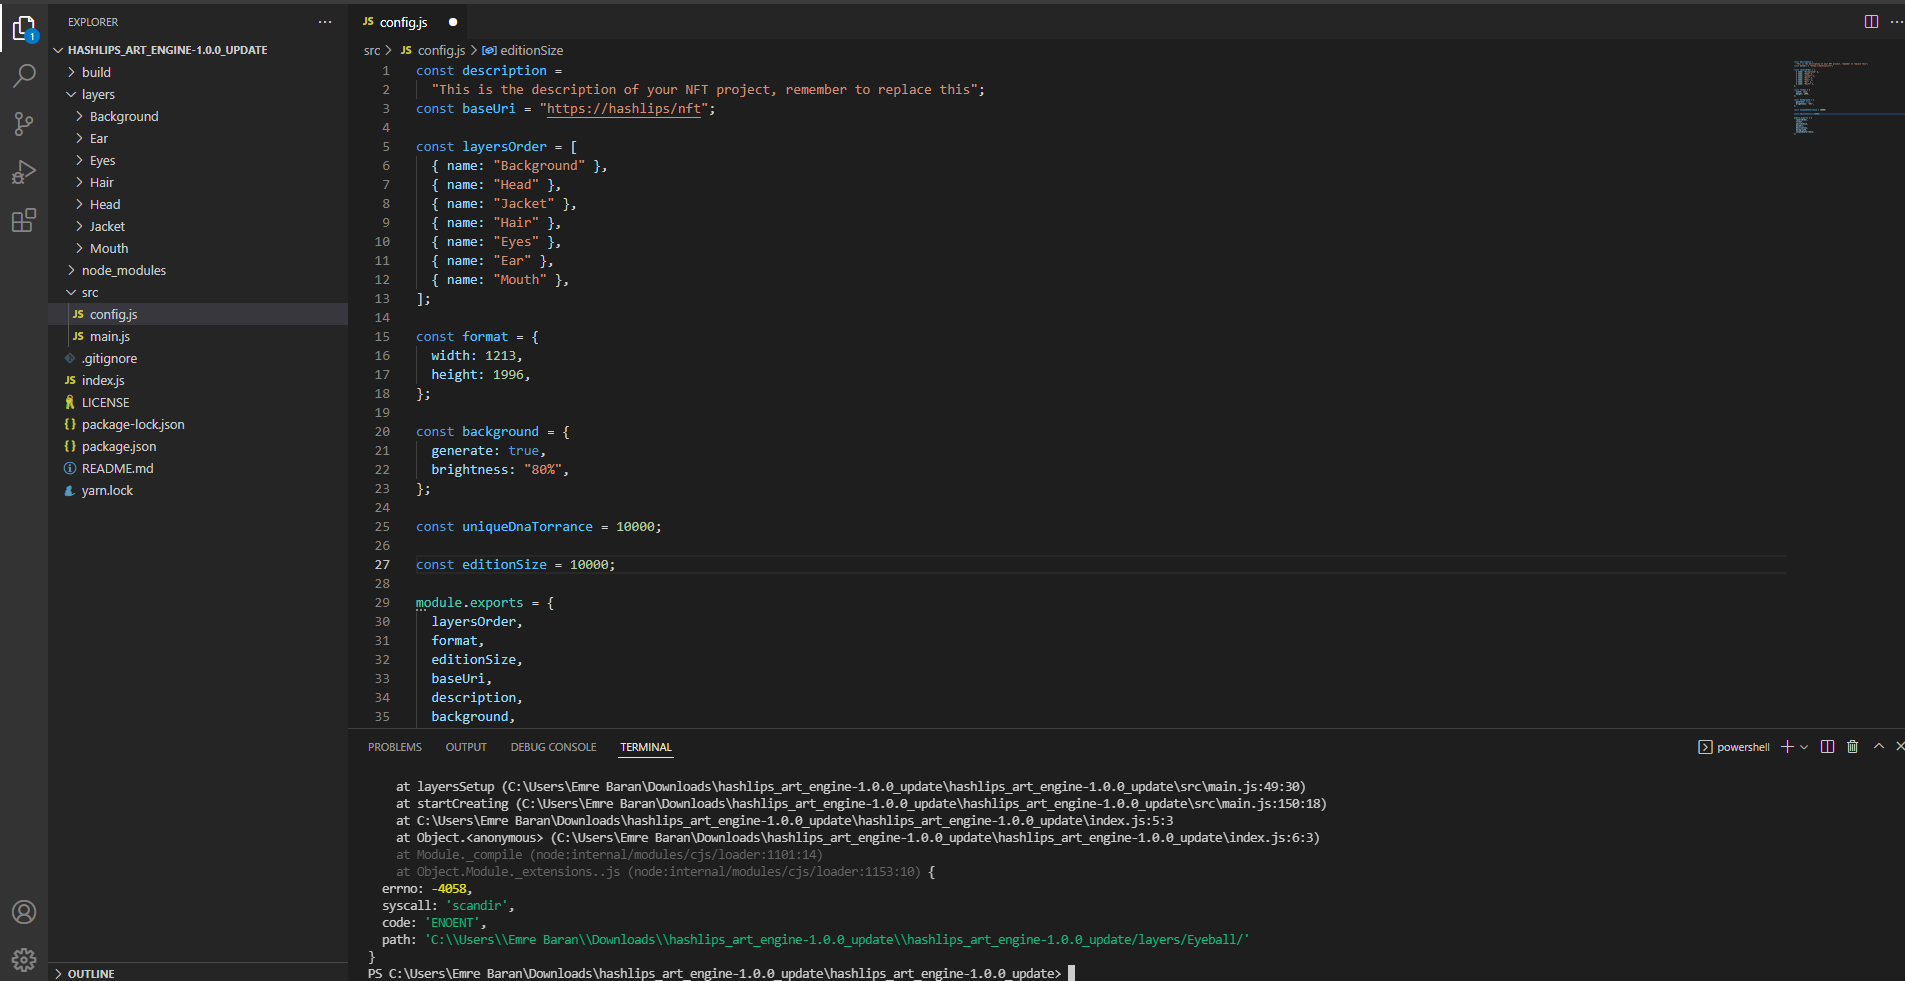Follow the https://hashlips/nft link in code
Screen dimensions: 1905x981
pos(624,109)
